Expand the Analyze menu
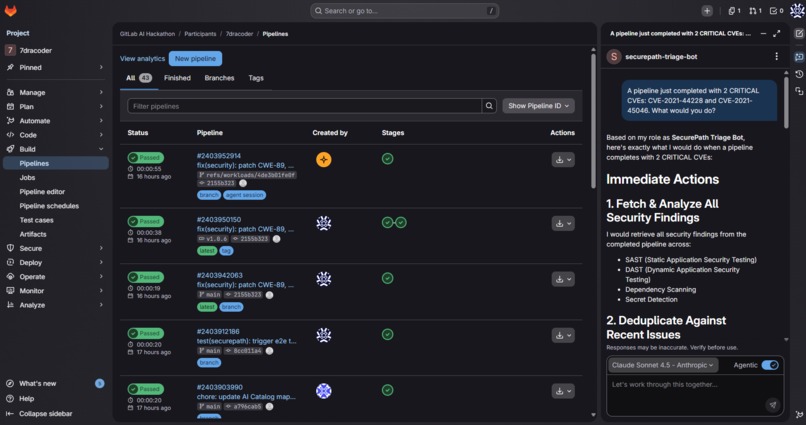 point(56,305)
